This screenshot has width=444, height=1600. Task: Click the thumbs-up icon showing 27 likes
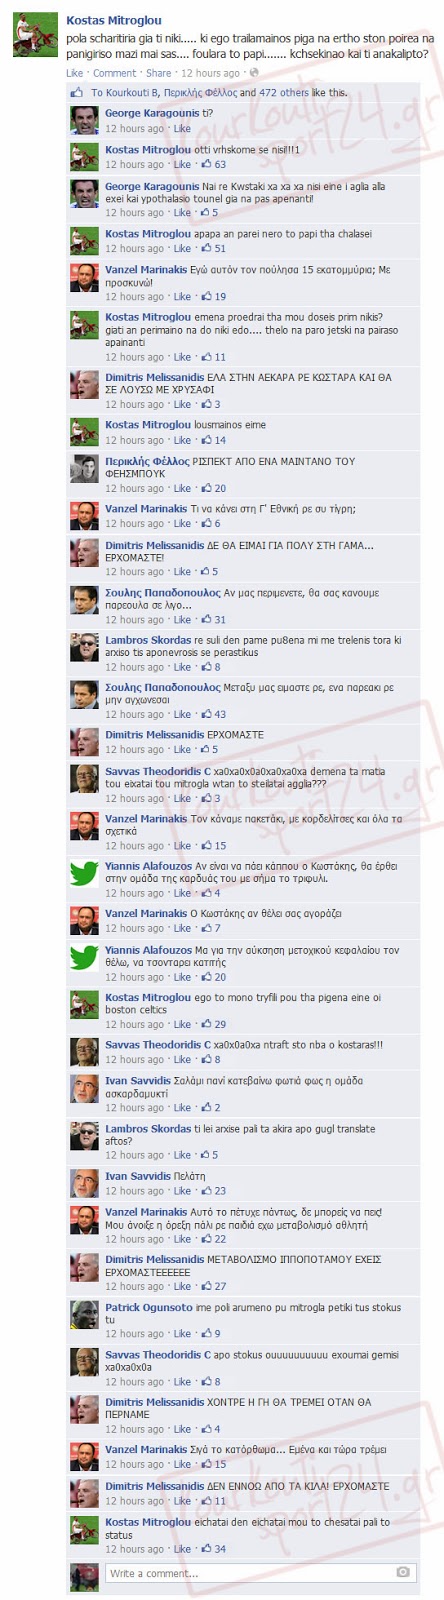206,1286
